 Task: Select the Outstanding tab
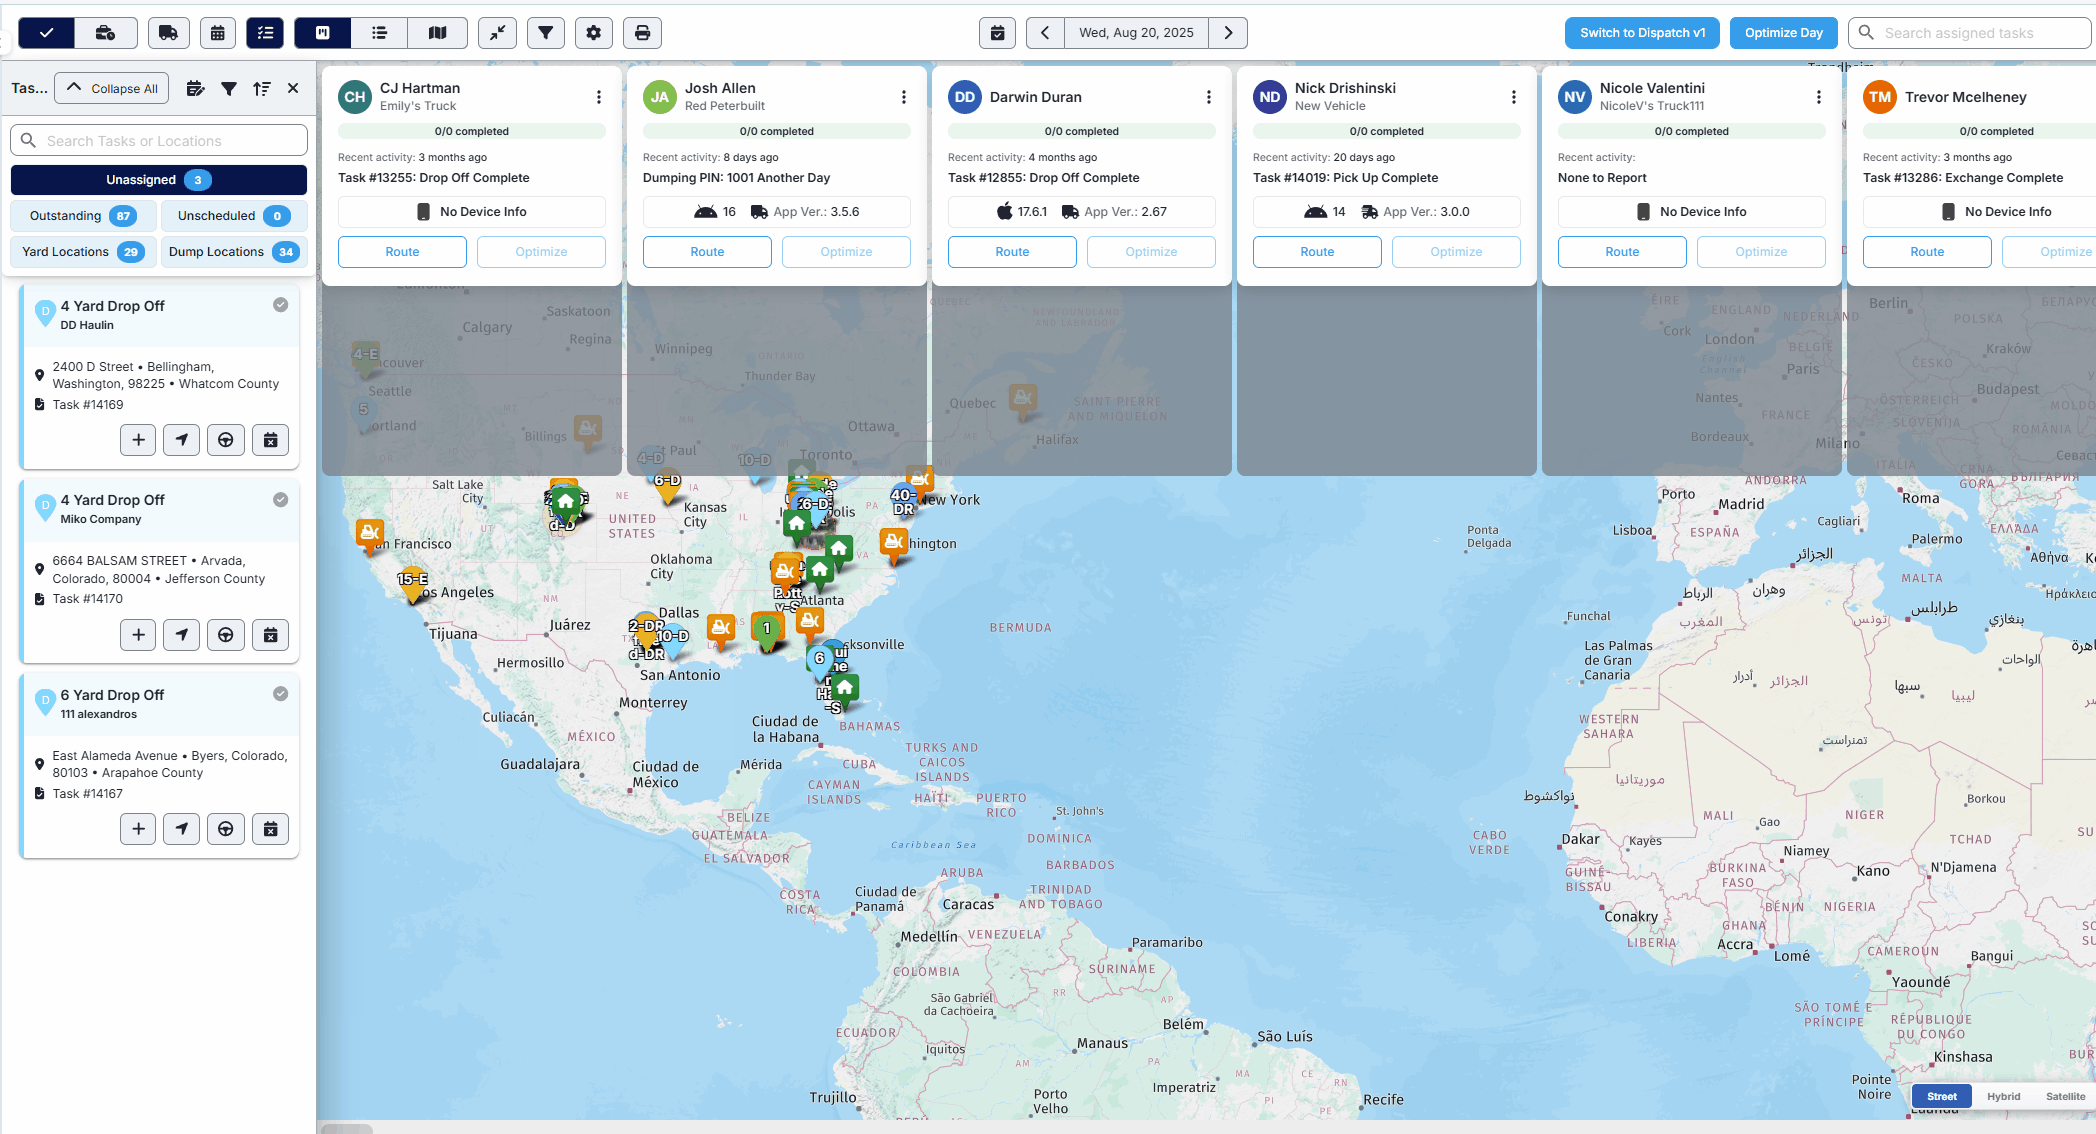pos(83,216)
